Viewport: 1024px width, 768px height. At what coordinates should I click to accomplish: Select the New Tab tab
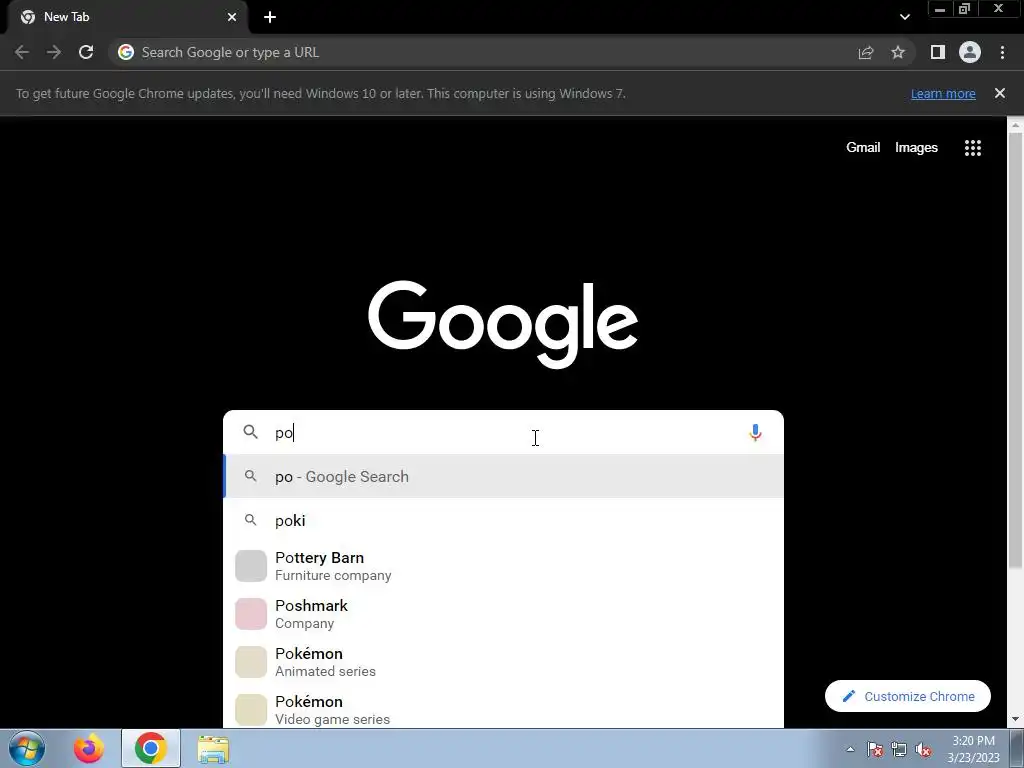point(127,17)
